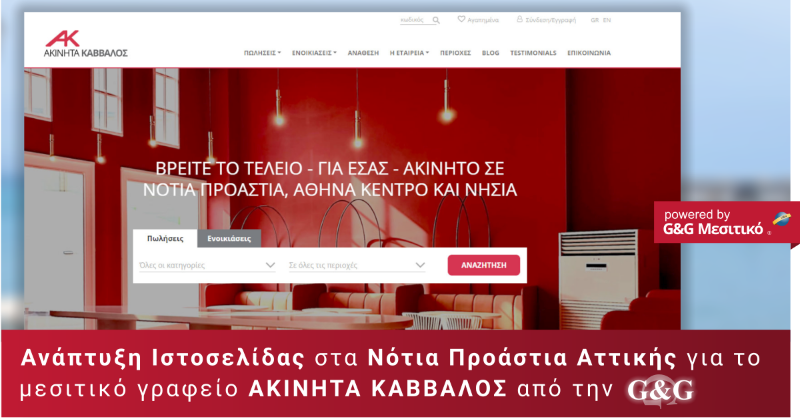Open the ΕΠΙΚΟΙΝΩΝΙΑ menu item
Viewport: 800px width, 419px height.
(589, 53)
